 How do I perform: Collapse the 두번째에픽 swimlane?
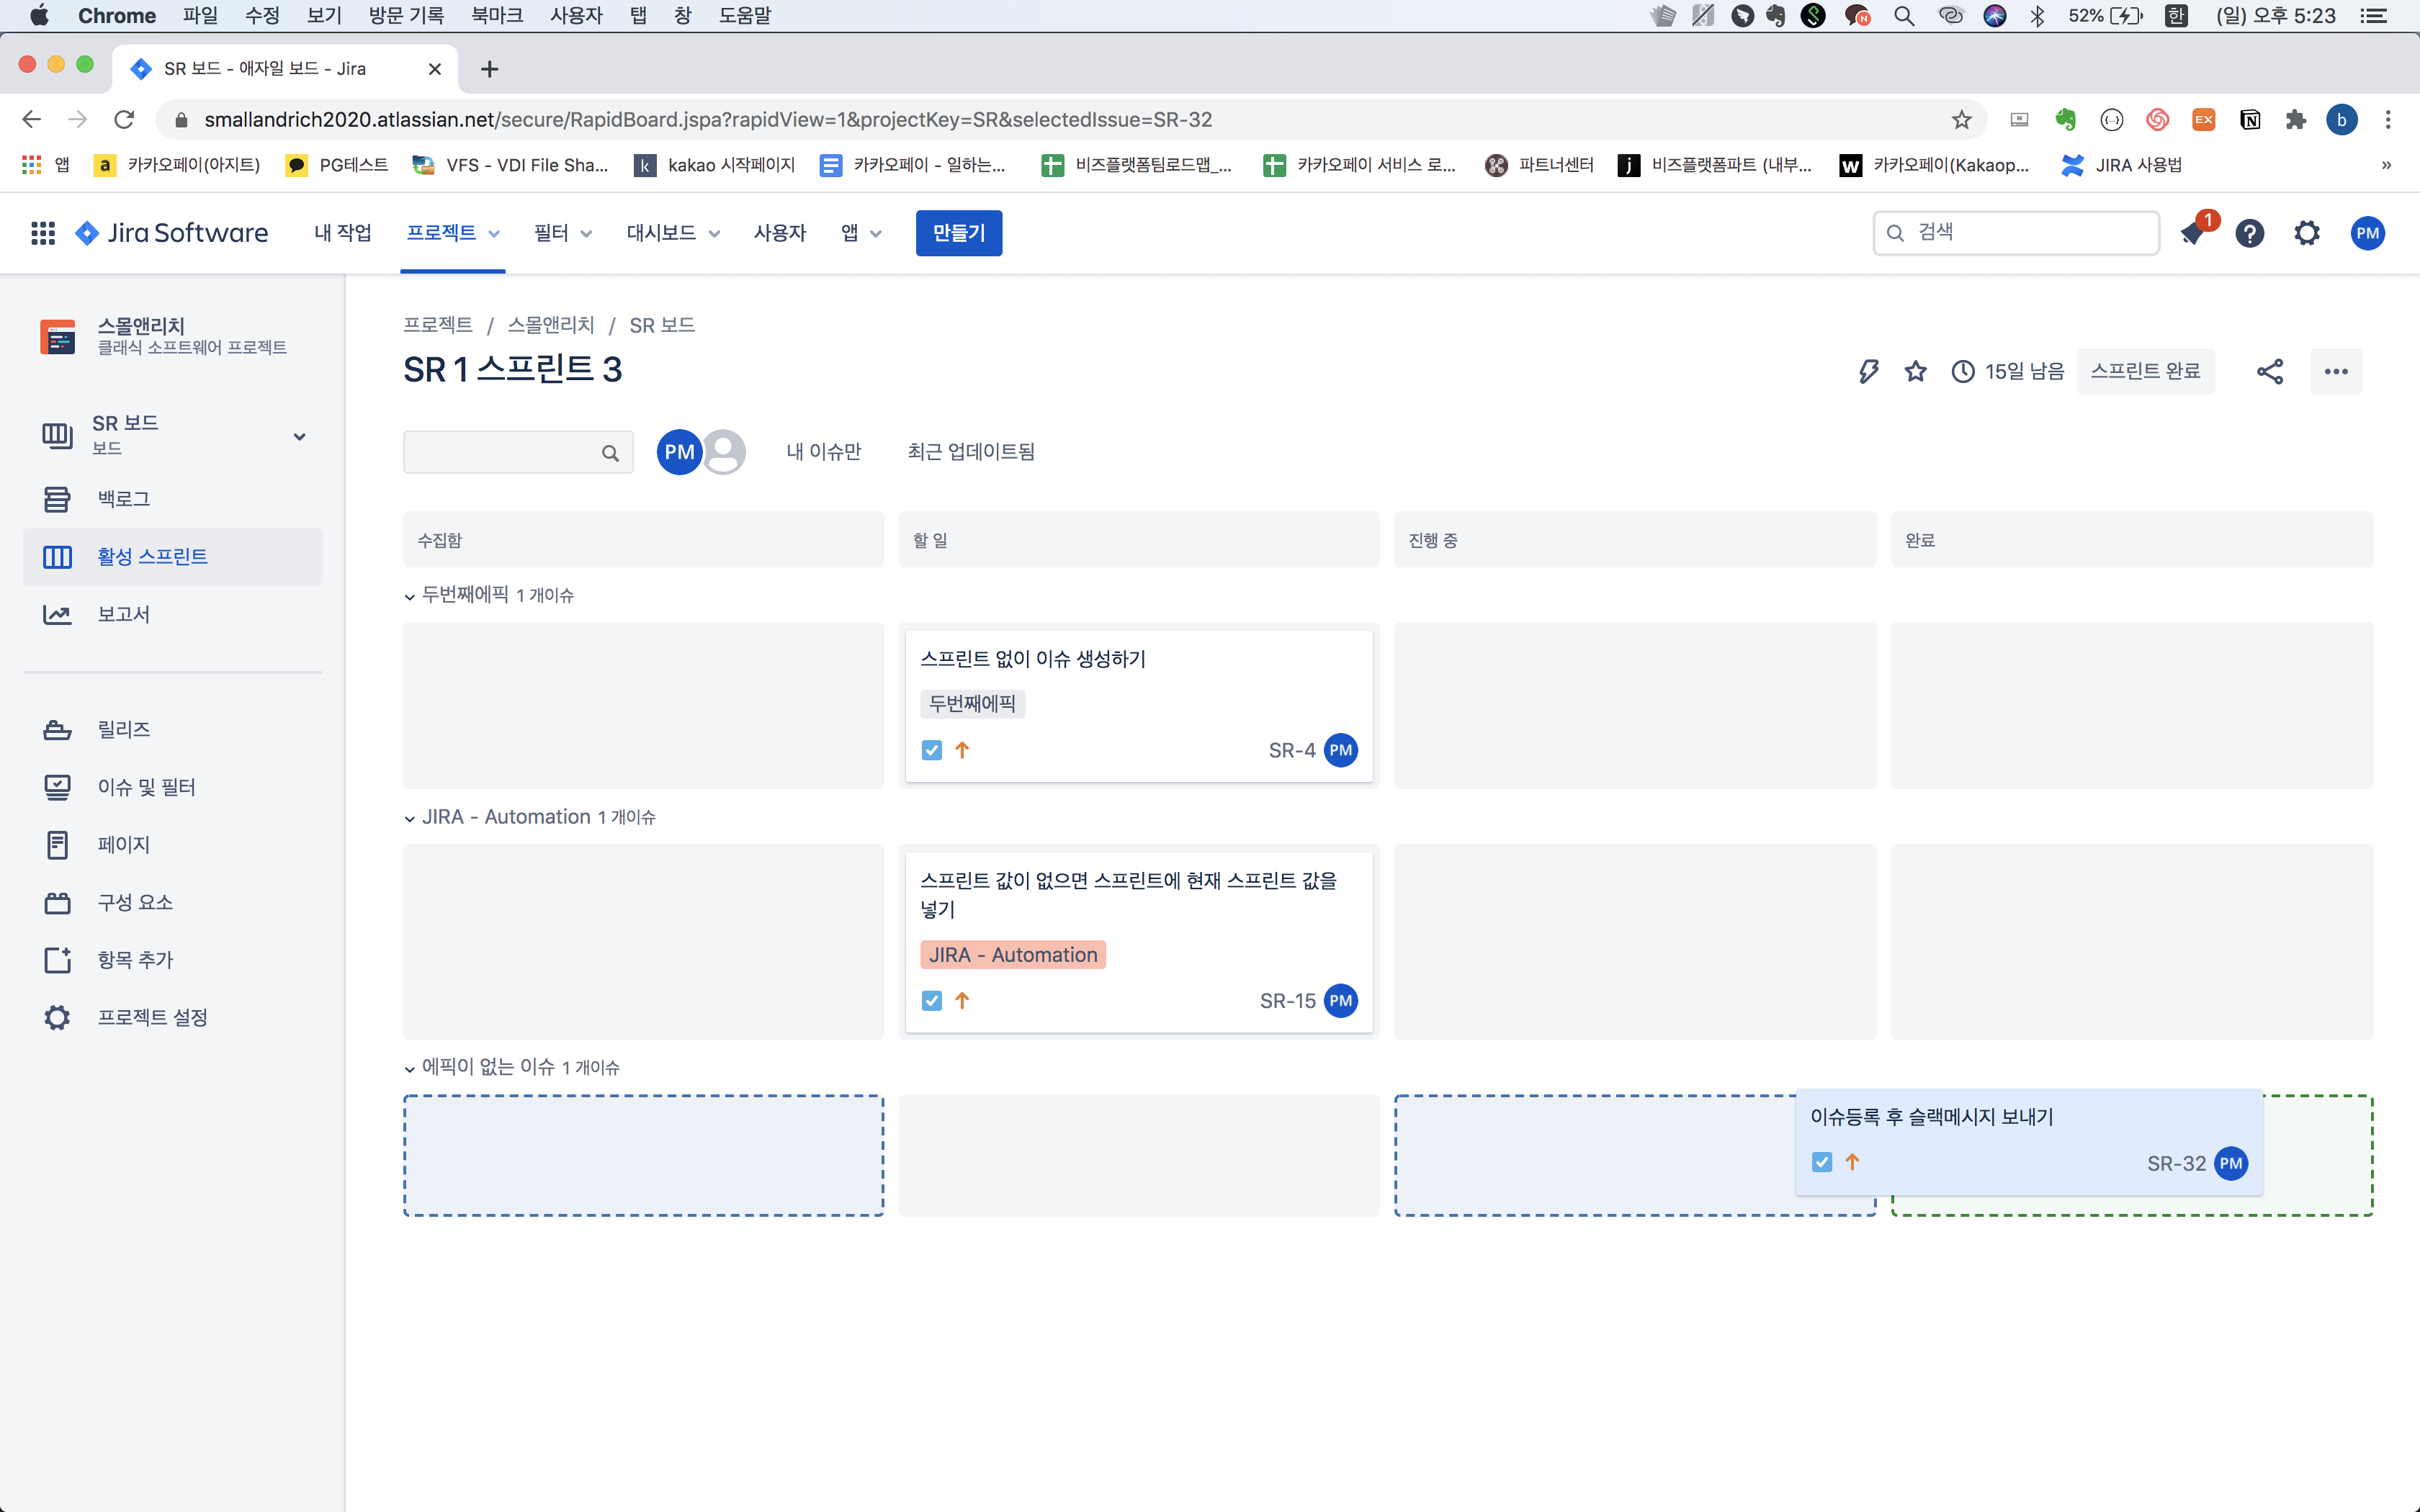[x=410, y=597]
